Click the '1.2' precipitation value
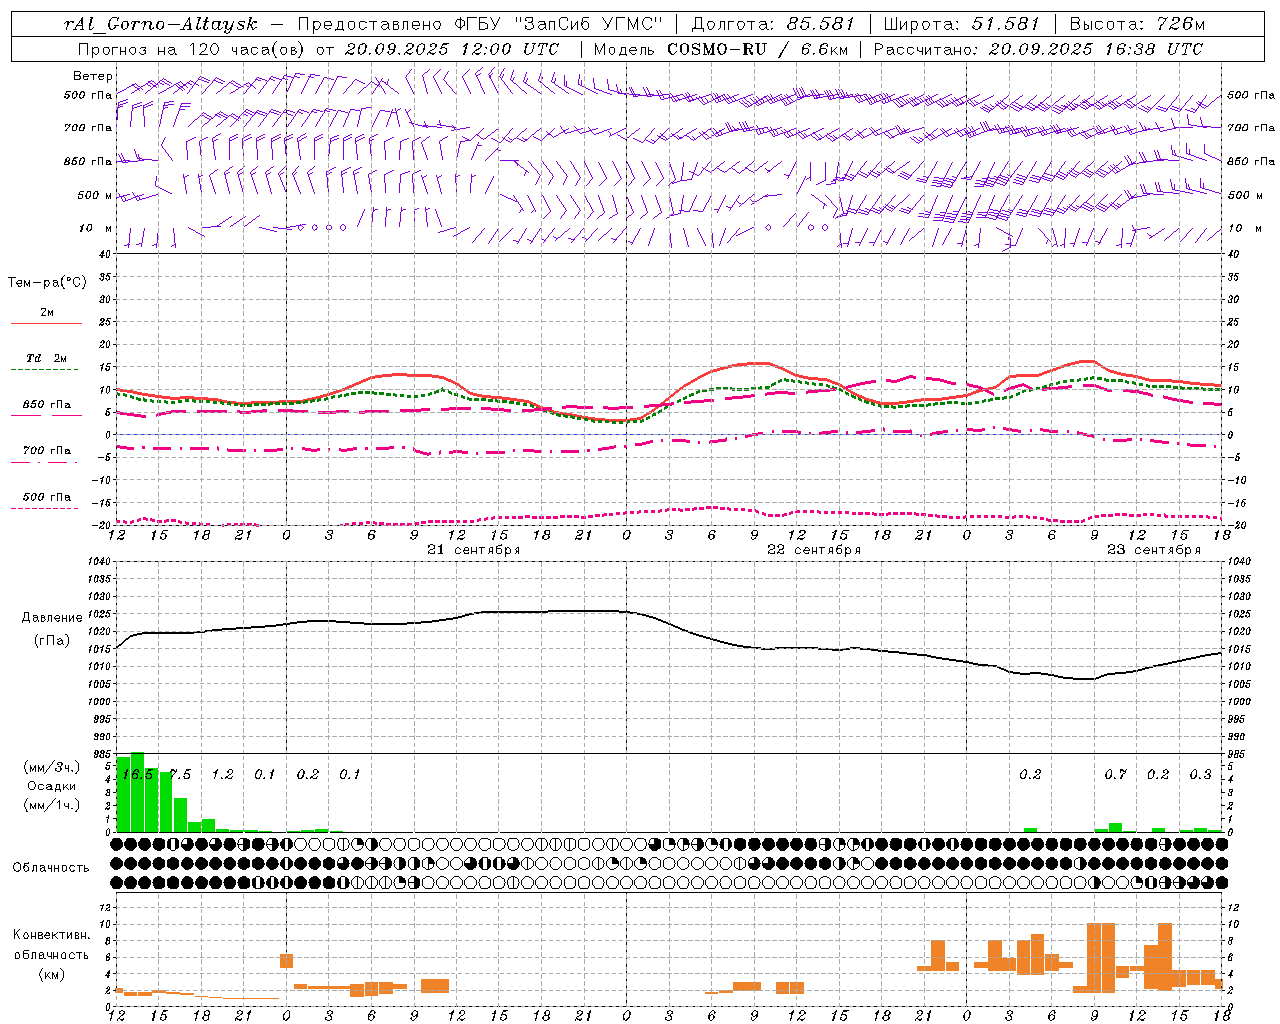Viewport: 1280px width, 1024px height. [222, 775]
